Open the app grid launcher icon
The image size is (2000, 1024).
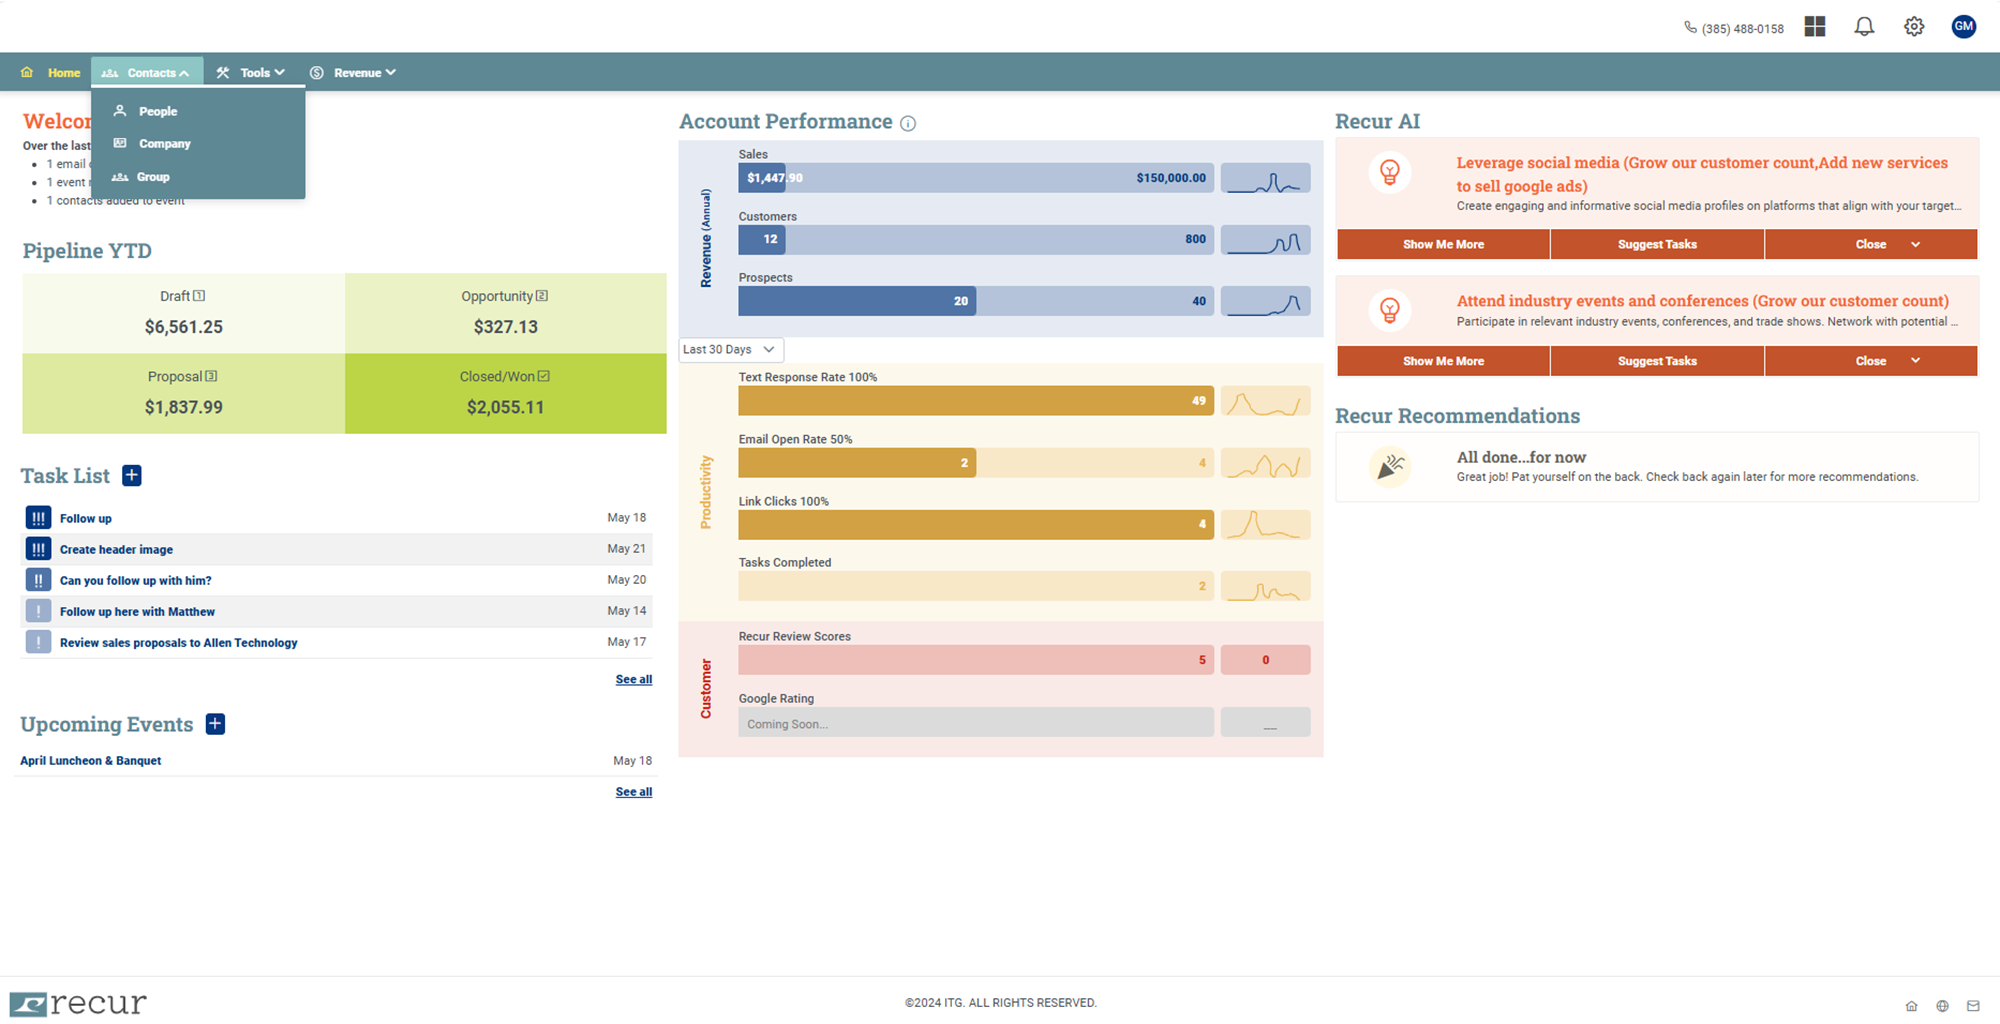pos(1815,26)
